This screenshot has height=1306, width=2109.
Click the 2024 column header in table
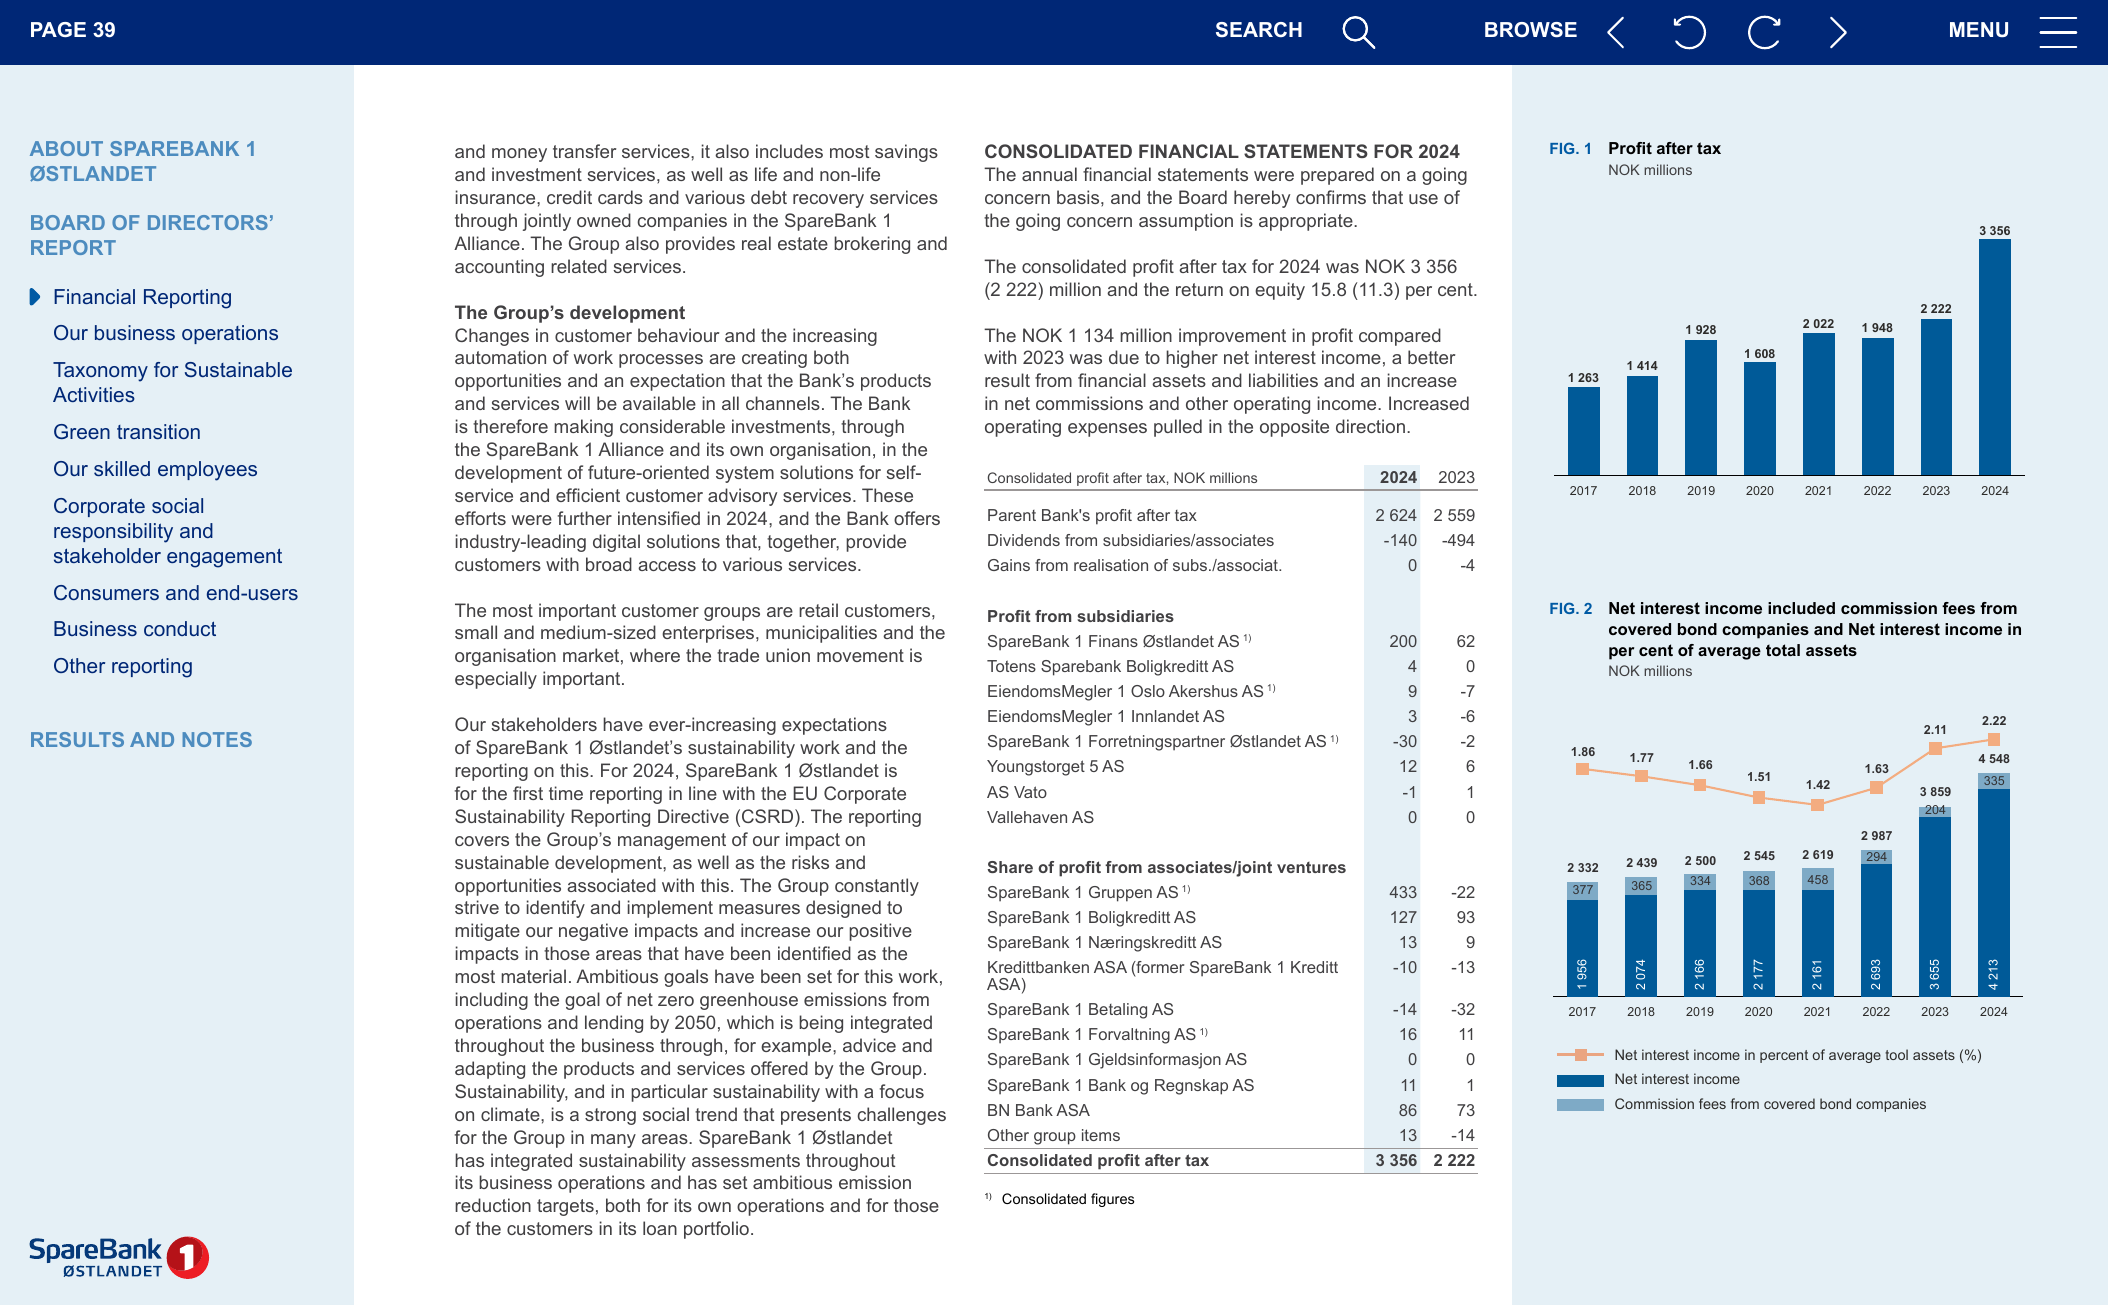(1398, 478)
